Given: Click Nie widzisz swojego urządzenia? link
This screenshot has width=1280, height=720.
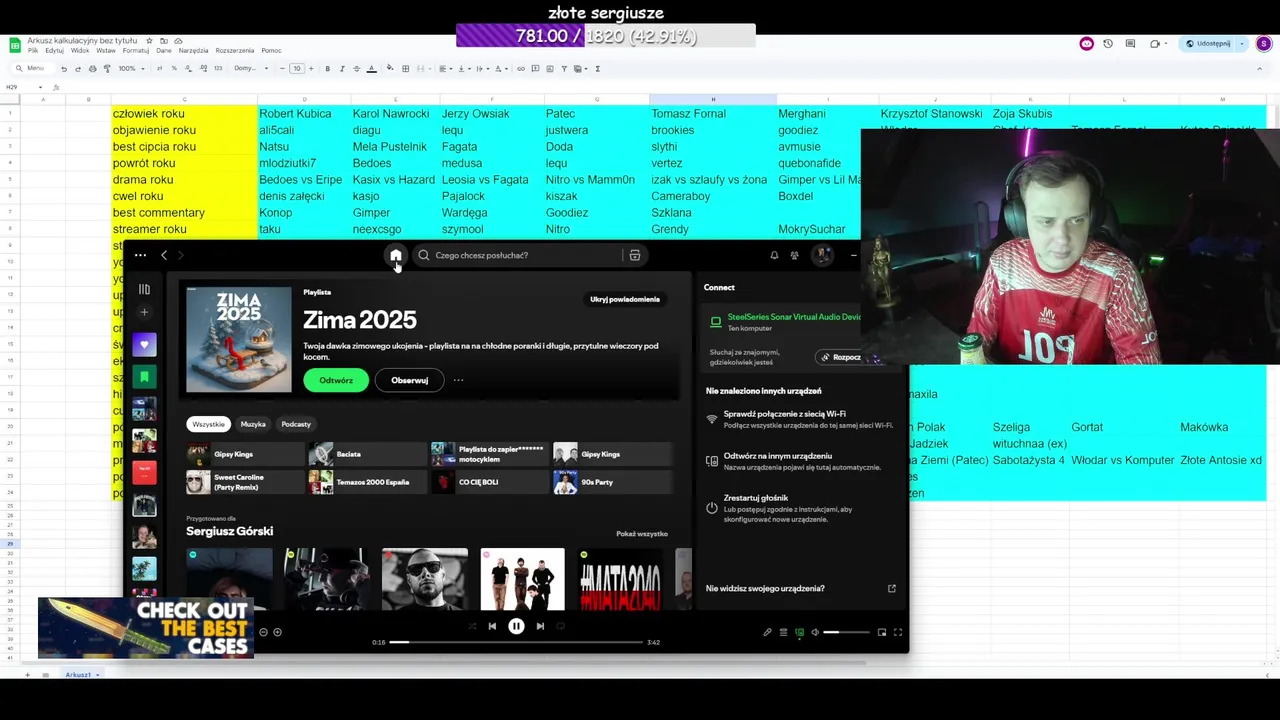Looking at the screenshot, I should point(765,588).
